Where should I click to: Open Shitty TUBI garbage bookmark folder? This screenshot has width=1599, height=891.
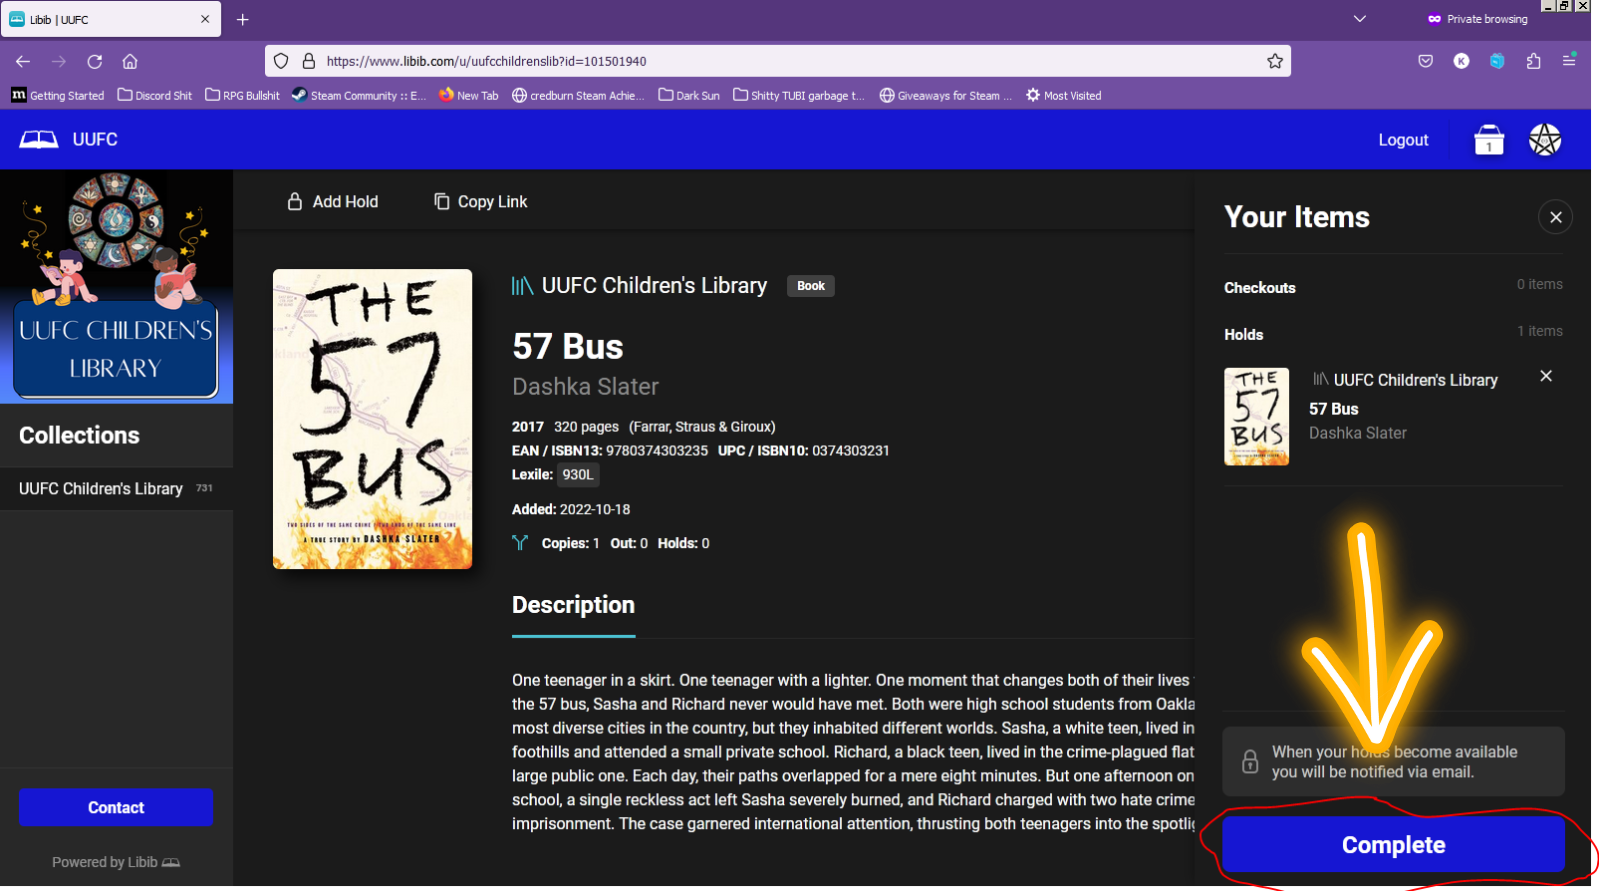[799, 96]
